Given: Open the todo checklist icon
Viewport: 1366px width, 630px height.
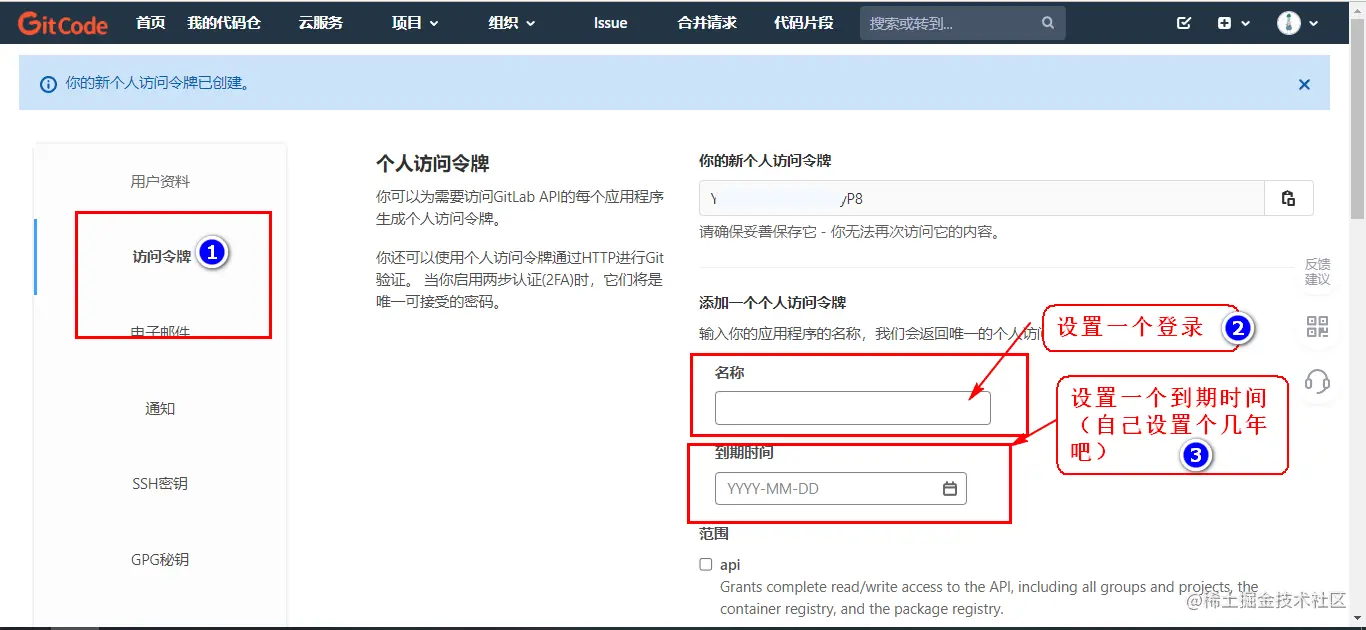Looking at the screenshot, I should point(1184,23).
